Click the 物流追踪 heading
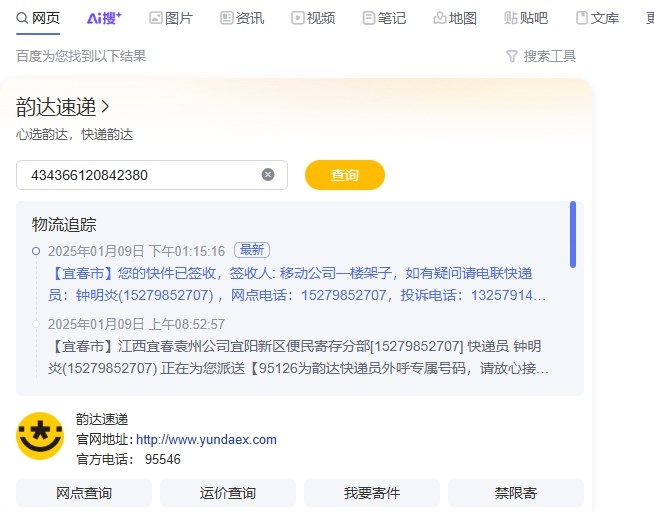654x511 pixels. pyautogui.click(x=64, y=224)
